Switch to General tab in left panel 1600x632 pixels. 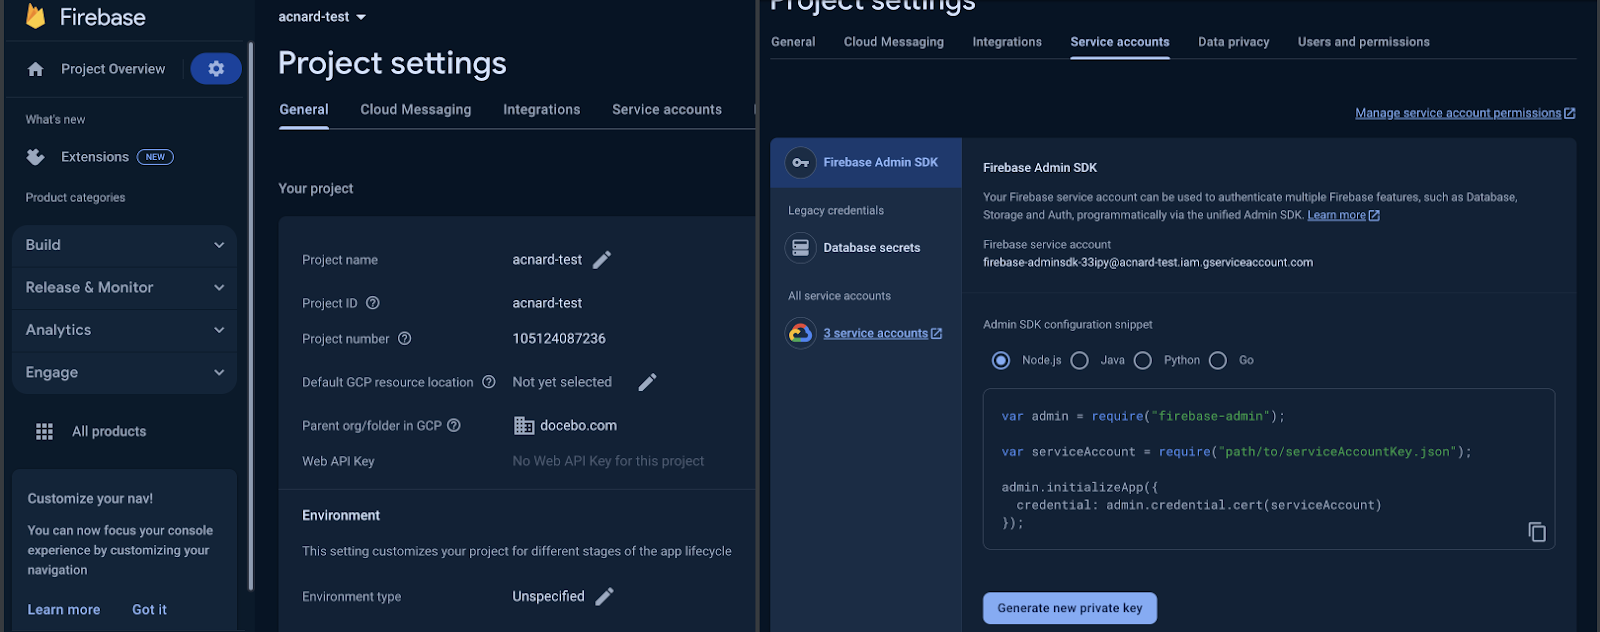[x=304, y=110]
